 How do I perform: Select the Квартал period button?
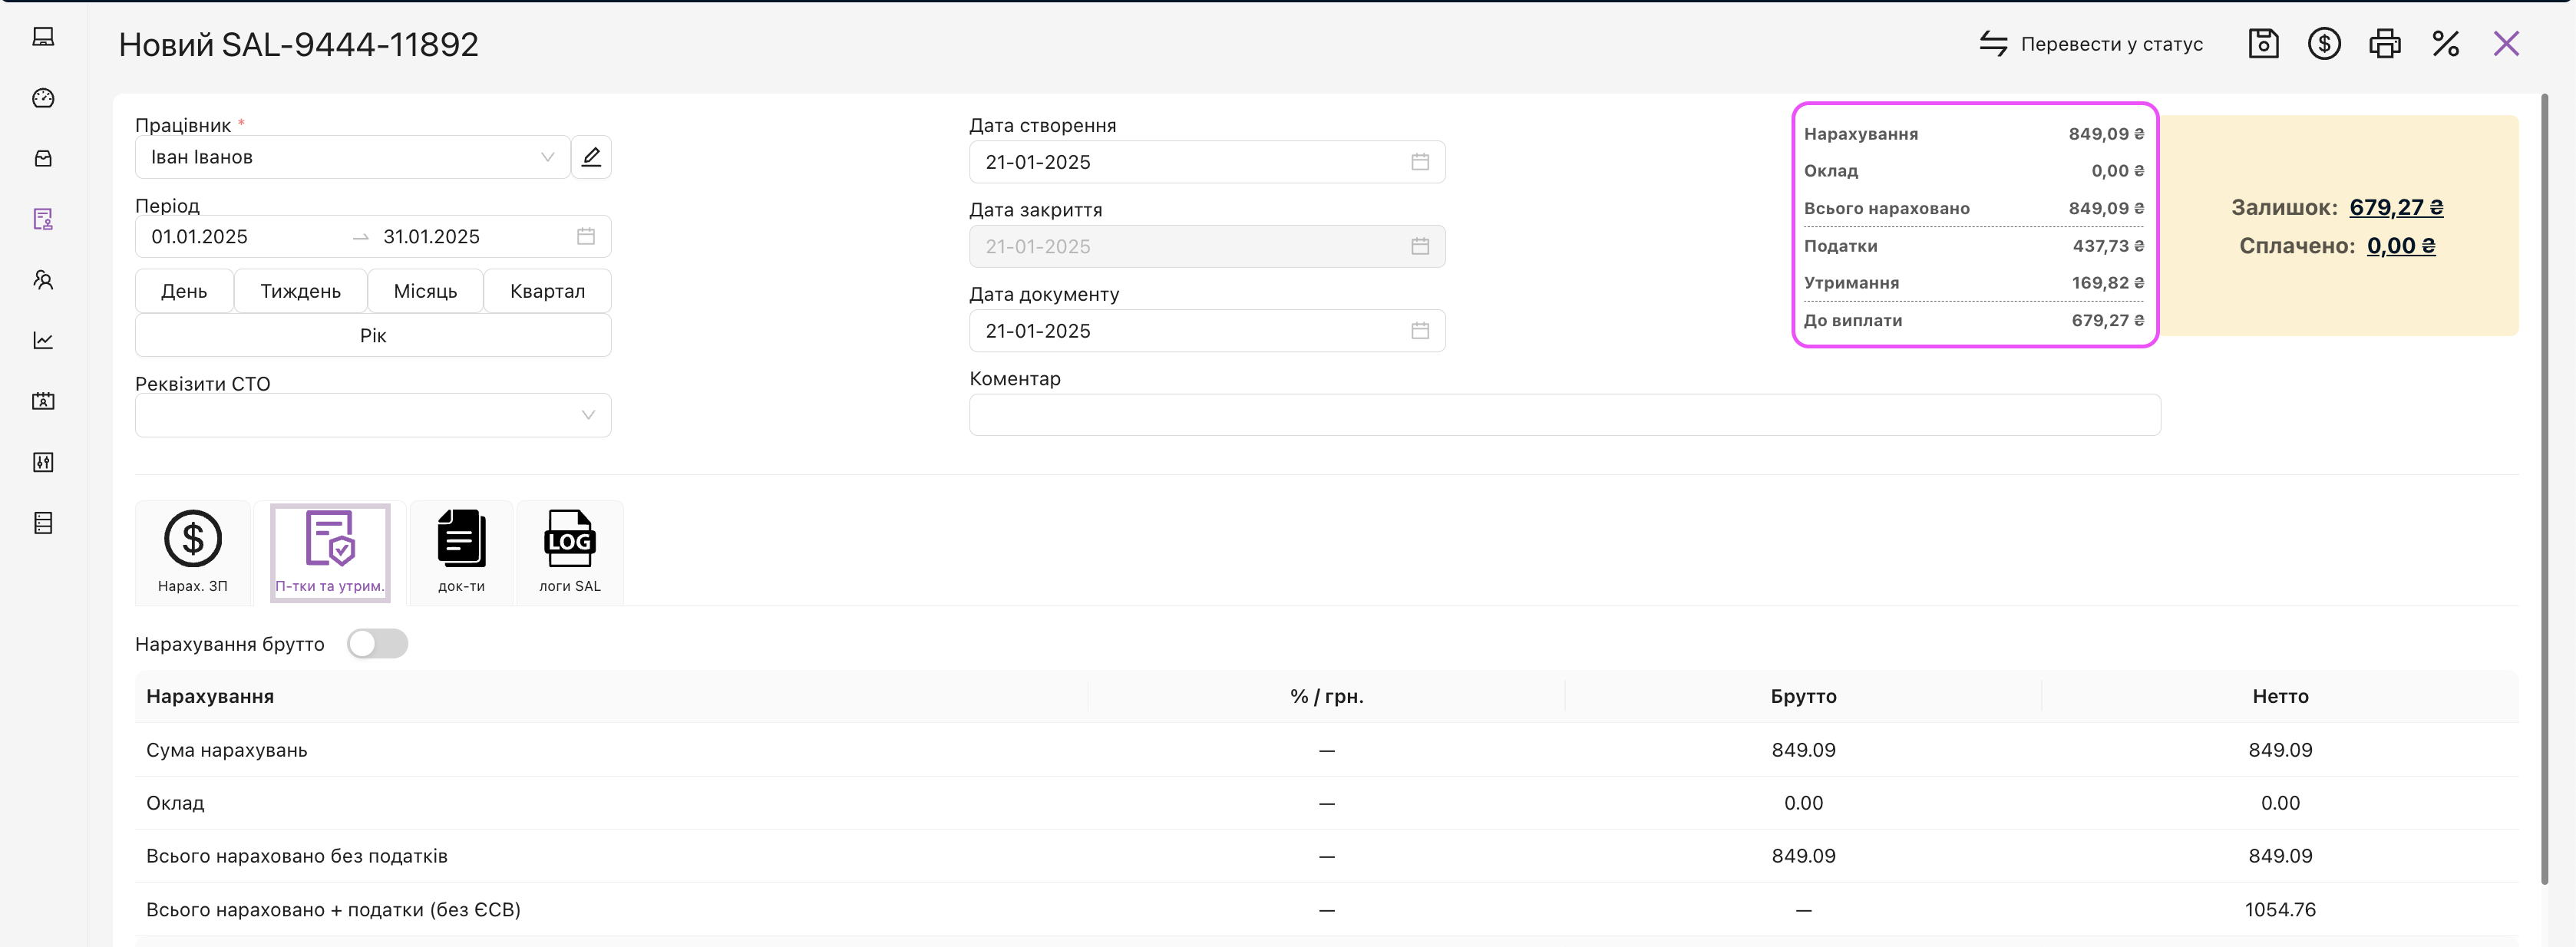click(x=547, y=291)
